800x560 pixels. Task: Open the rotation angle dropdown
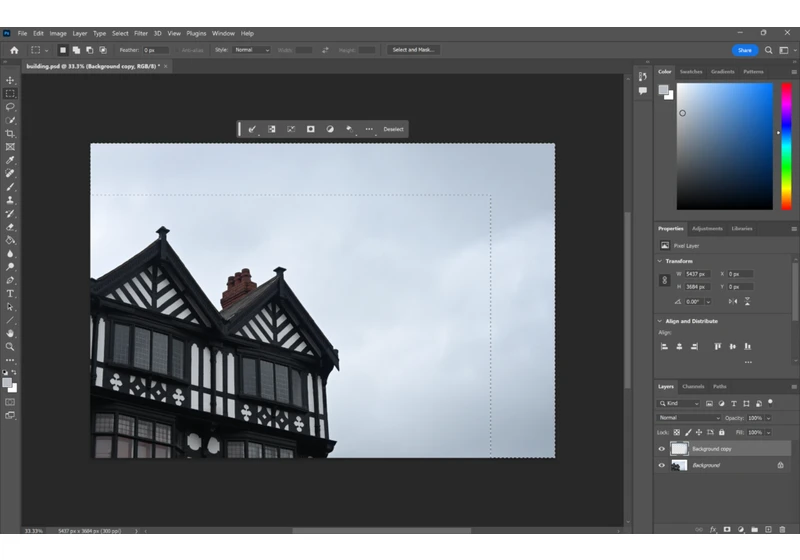tap(708, 302)
